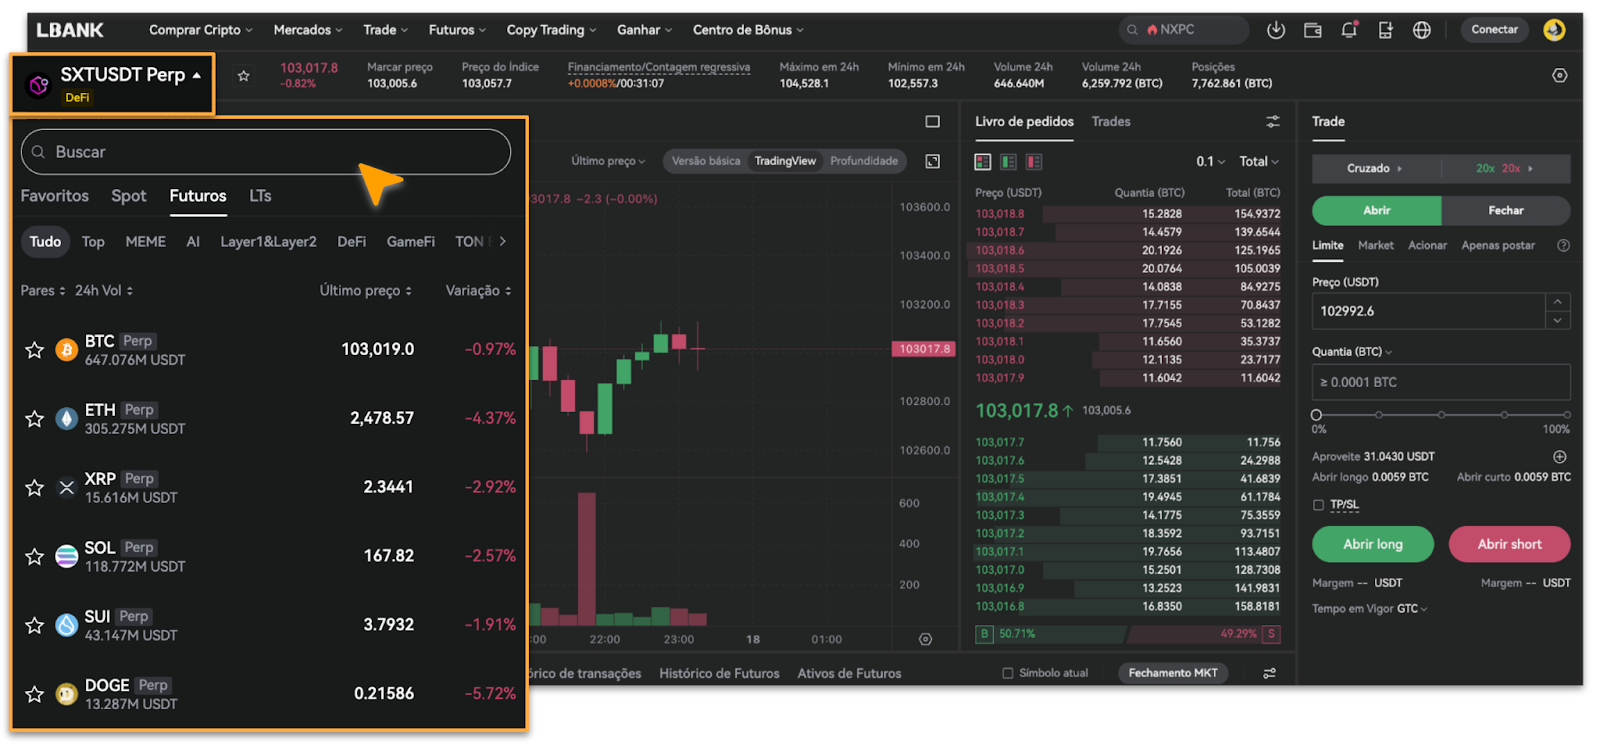Click the 100% mark on quantity slider
1600x745 pixels.
coord(1566,414)
